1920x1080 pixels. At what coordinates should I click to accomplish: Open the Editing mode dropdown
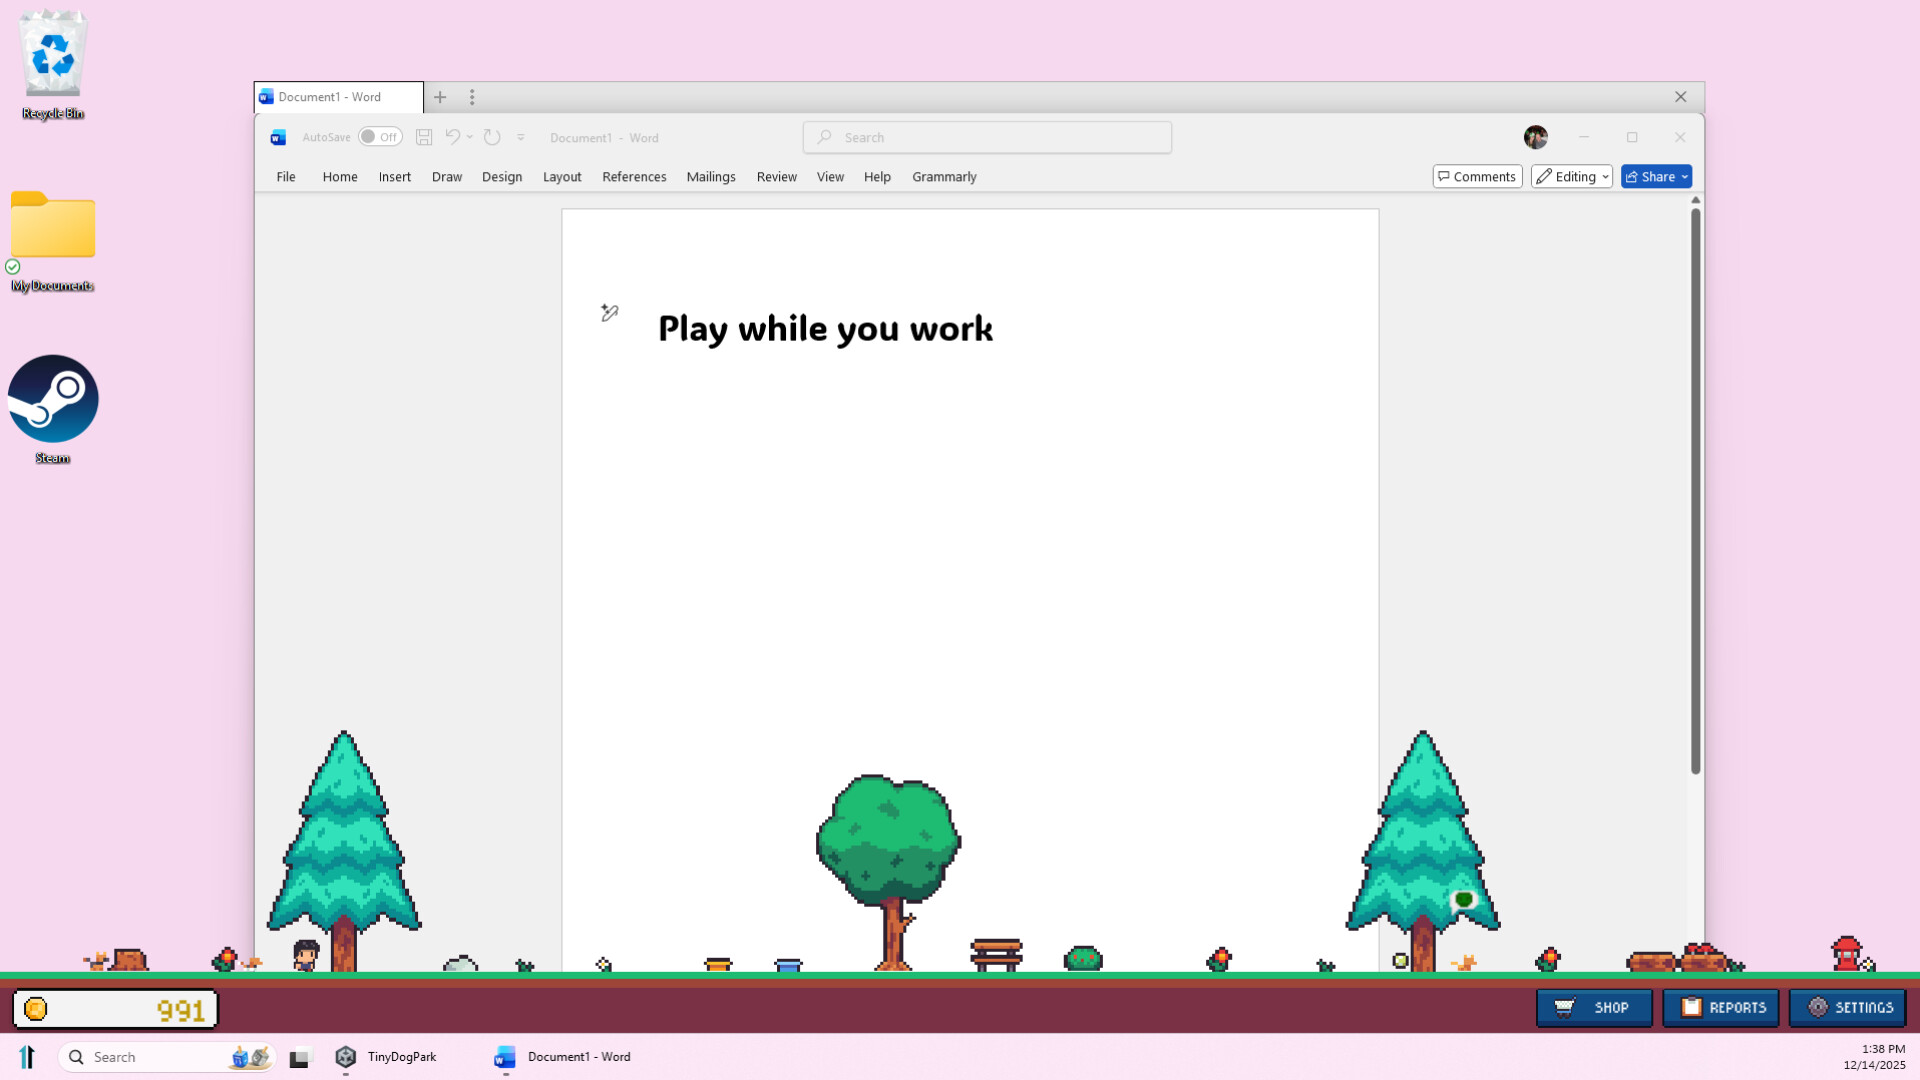1571,176
